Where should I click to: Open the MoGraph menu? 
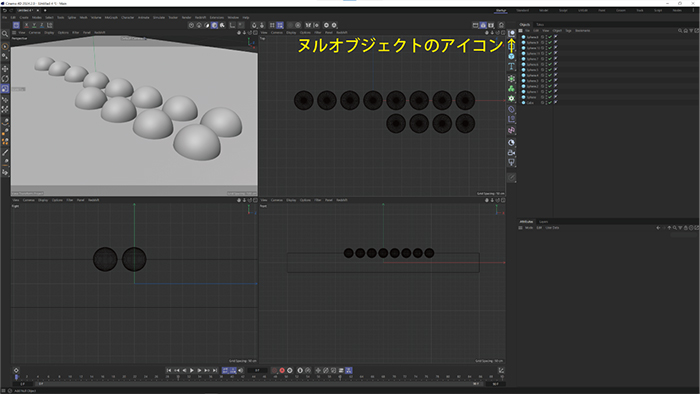pos(111,17)
